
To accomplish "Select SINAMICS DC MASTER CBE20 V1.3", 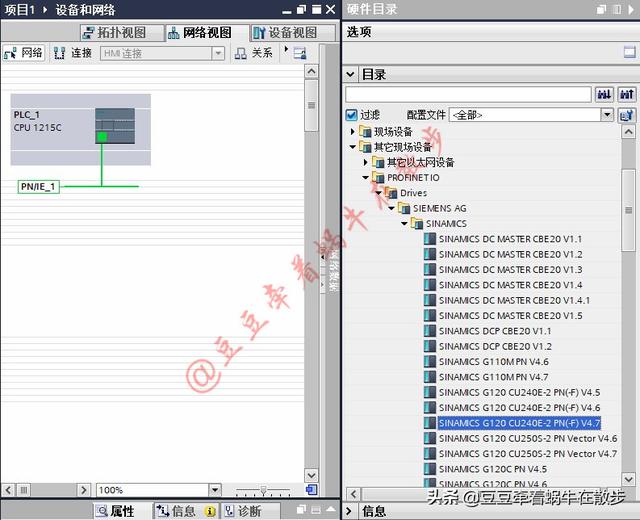I will 511,270.
